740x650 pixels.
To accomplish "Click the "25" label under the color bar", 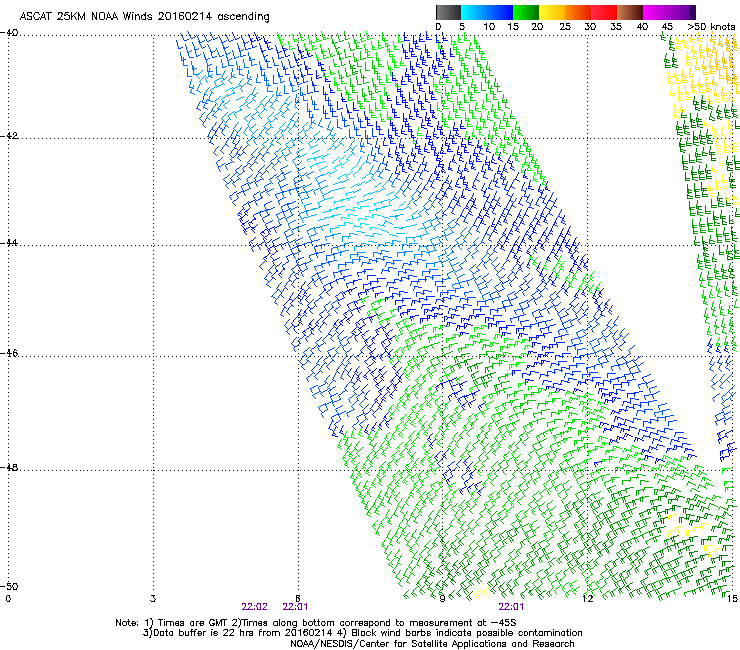I will tap(565, 27).
